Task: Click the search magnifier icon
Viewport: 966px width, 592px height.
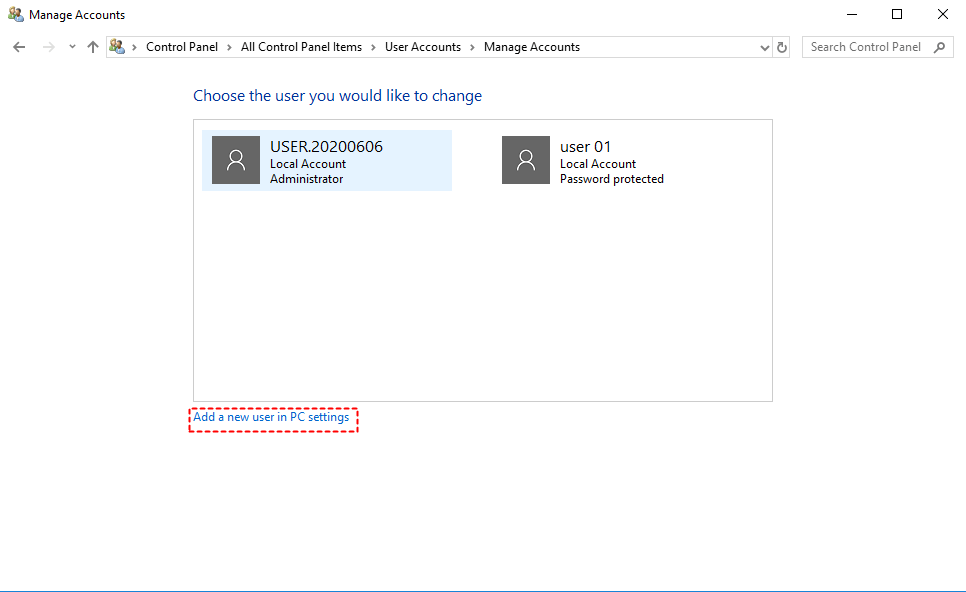Action: coord(940,47)
